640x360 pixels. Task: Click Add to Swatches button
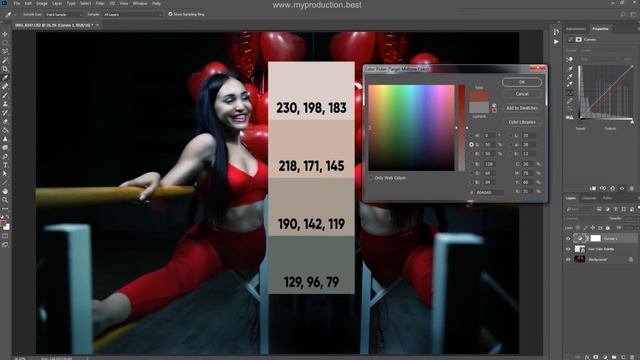pyautogui.click(x=522, y=108)
